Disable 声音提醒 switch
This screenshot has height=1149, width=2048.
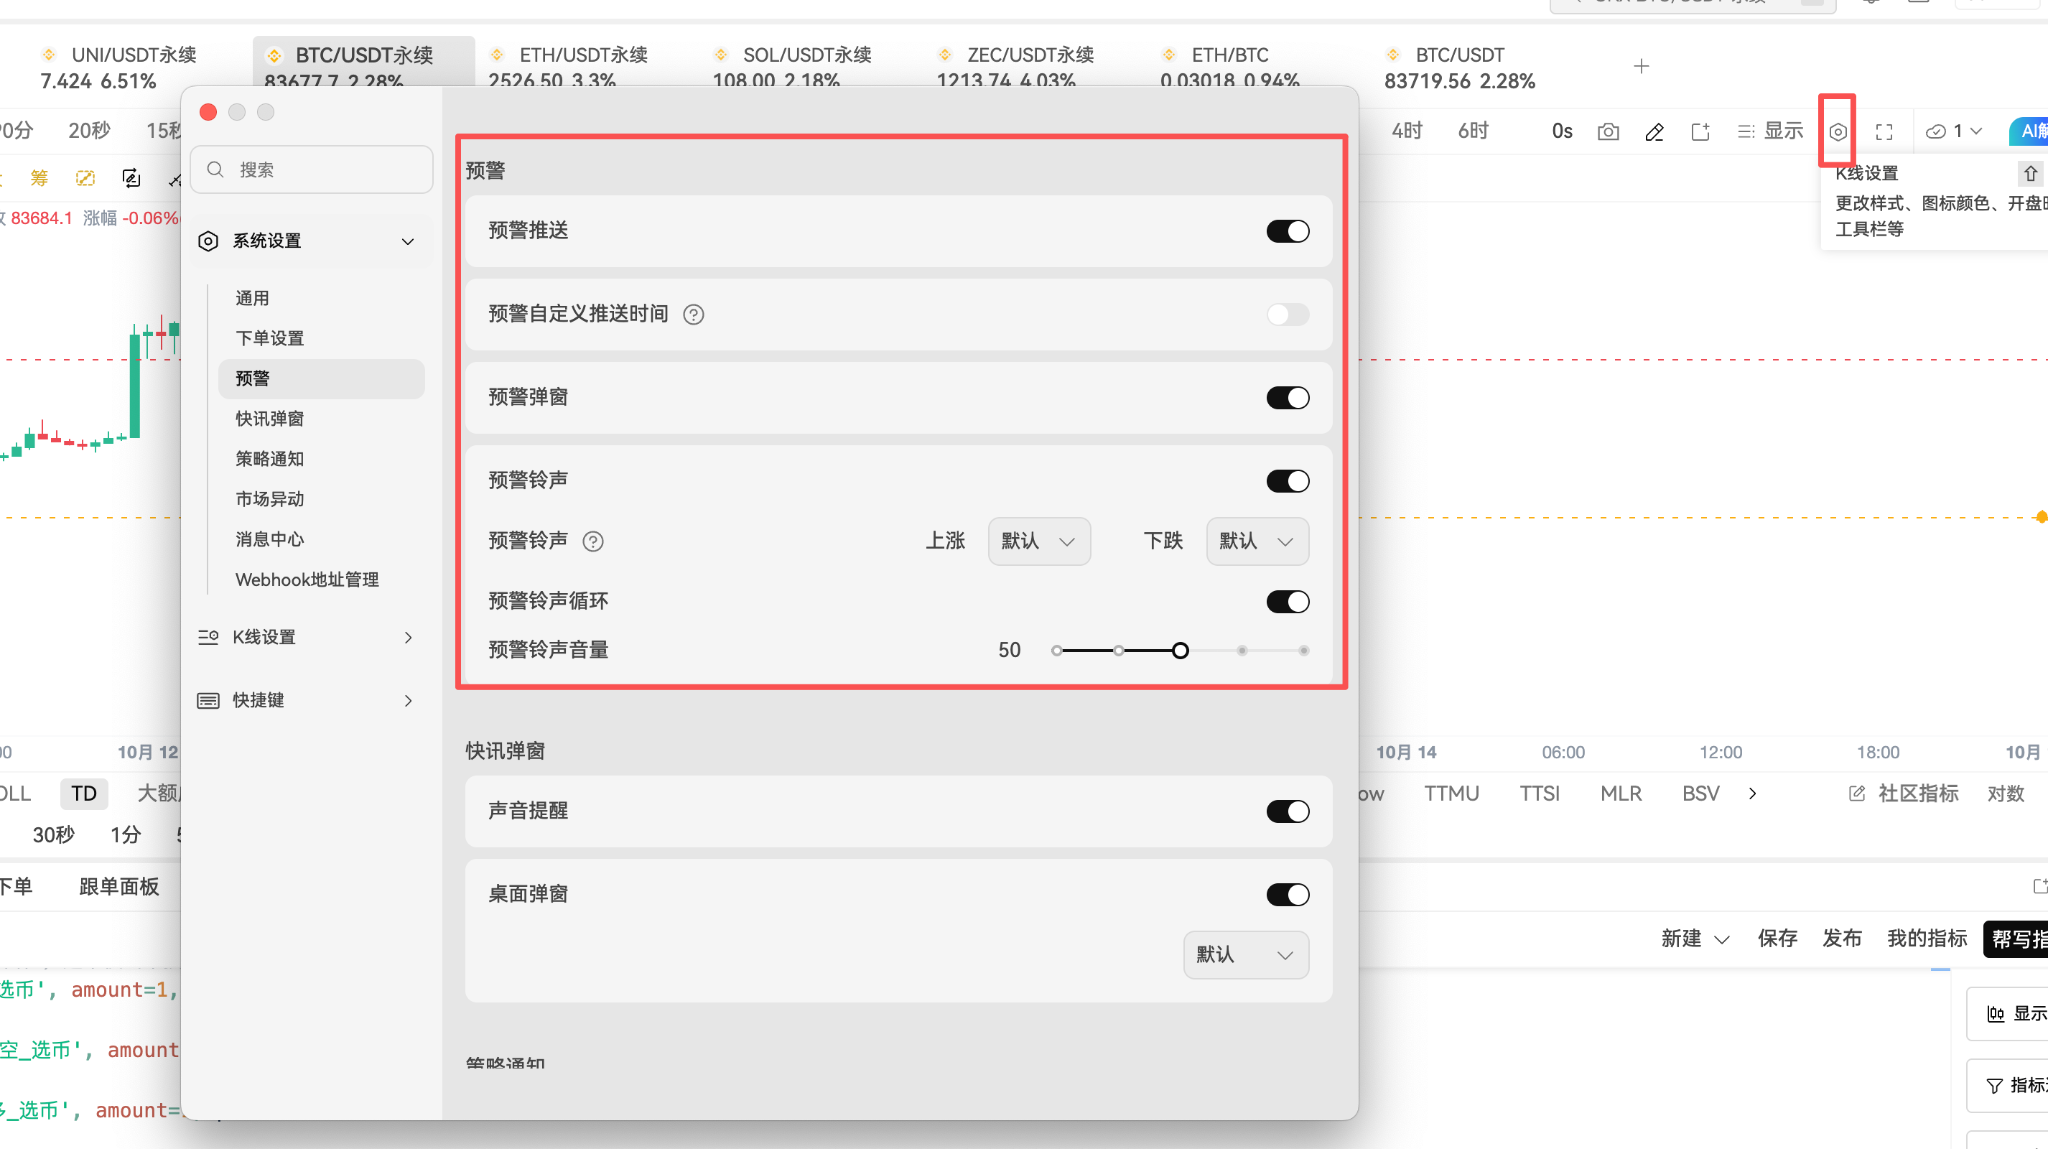[x=1287, y=811]
